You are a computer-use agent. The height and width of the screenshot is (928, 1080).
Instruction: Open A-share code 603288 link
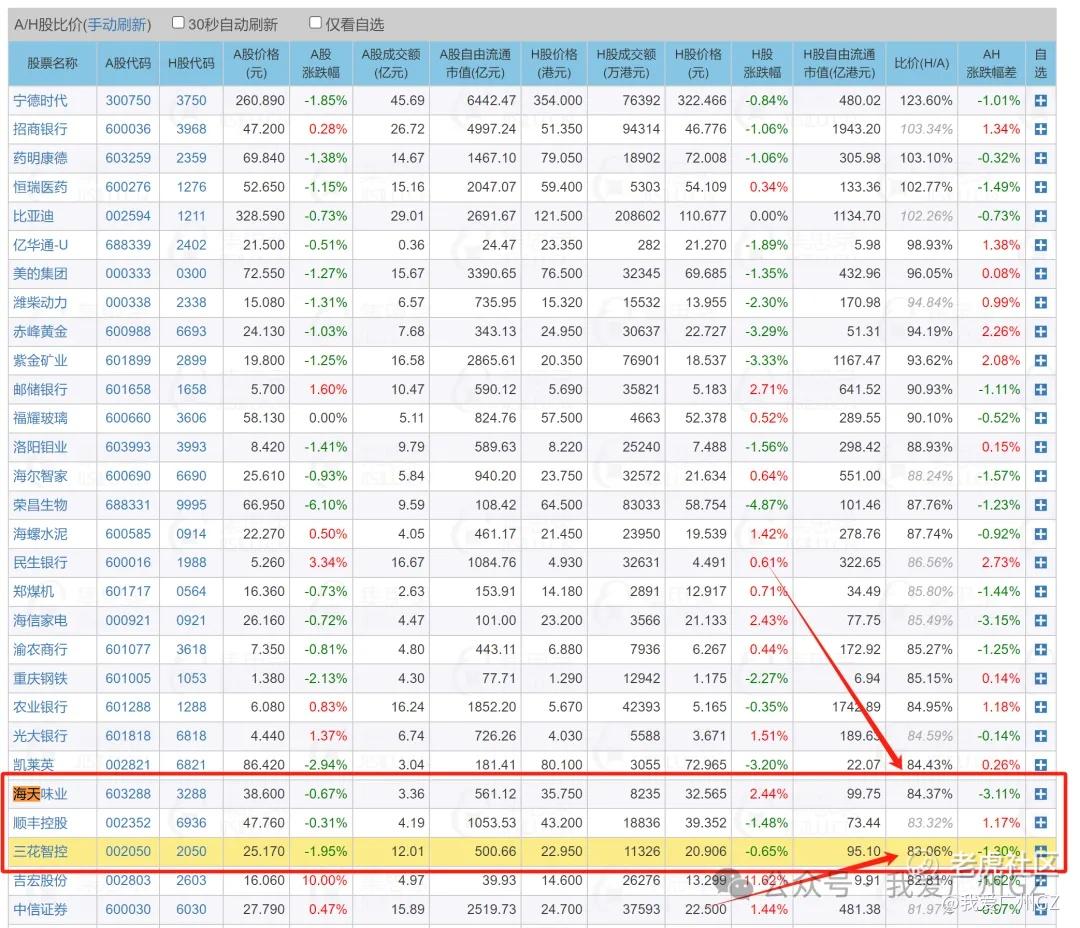pos(128,794)
